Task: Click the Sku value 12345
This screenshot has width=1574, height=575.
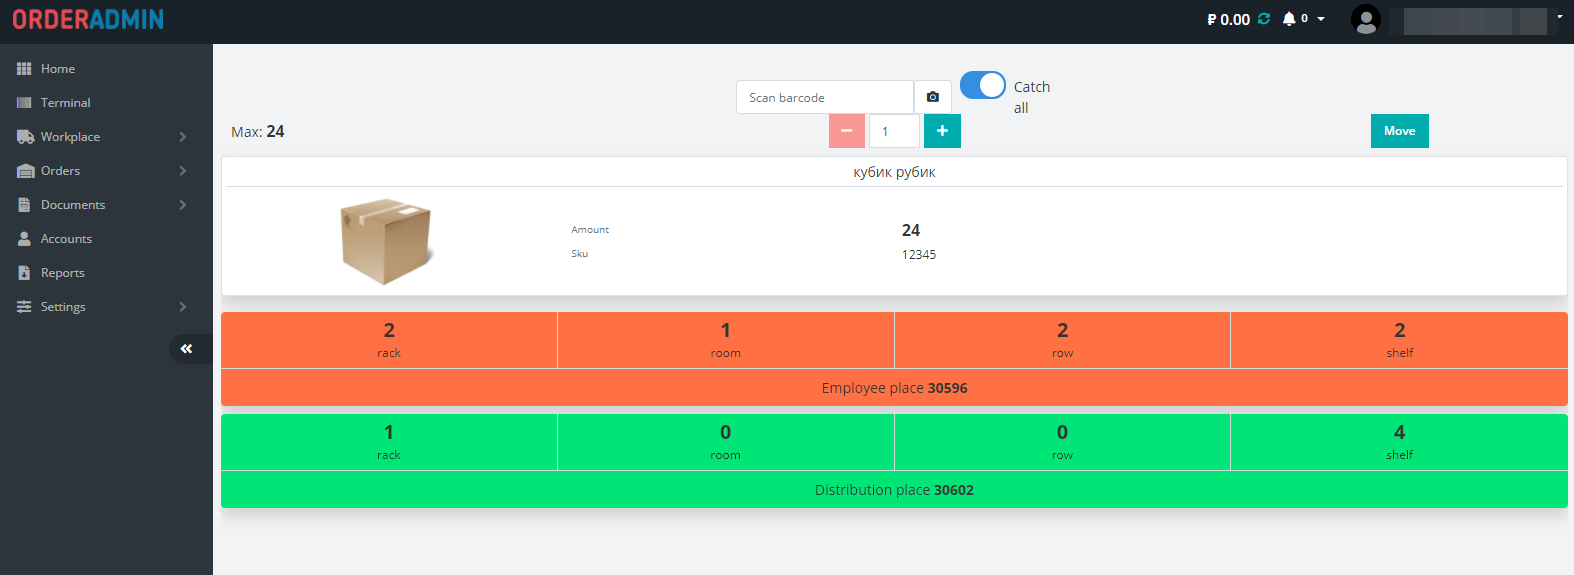Action: [x=919, y=255]
